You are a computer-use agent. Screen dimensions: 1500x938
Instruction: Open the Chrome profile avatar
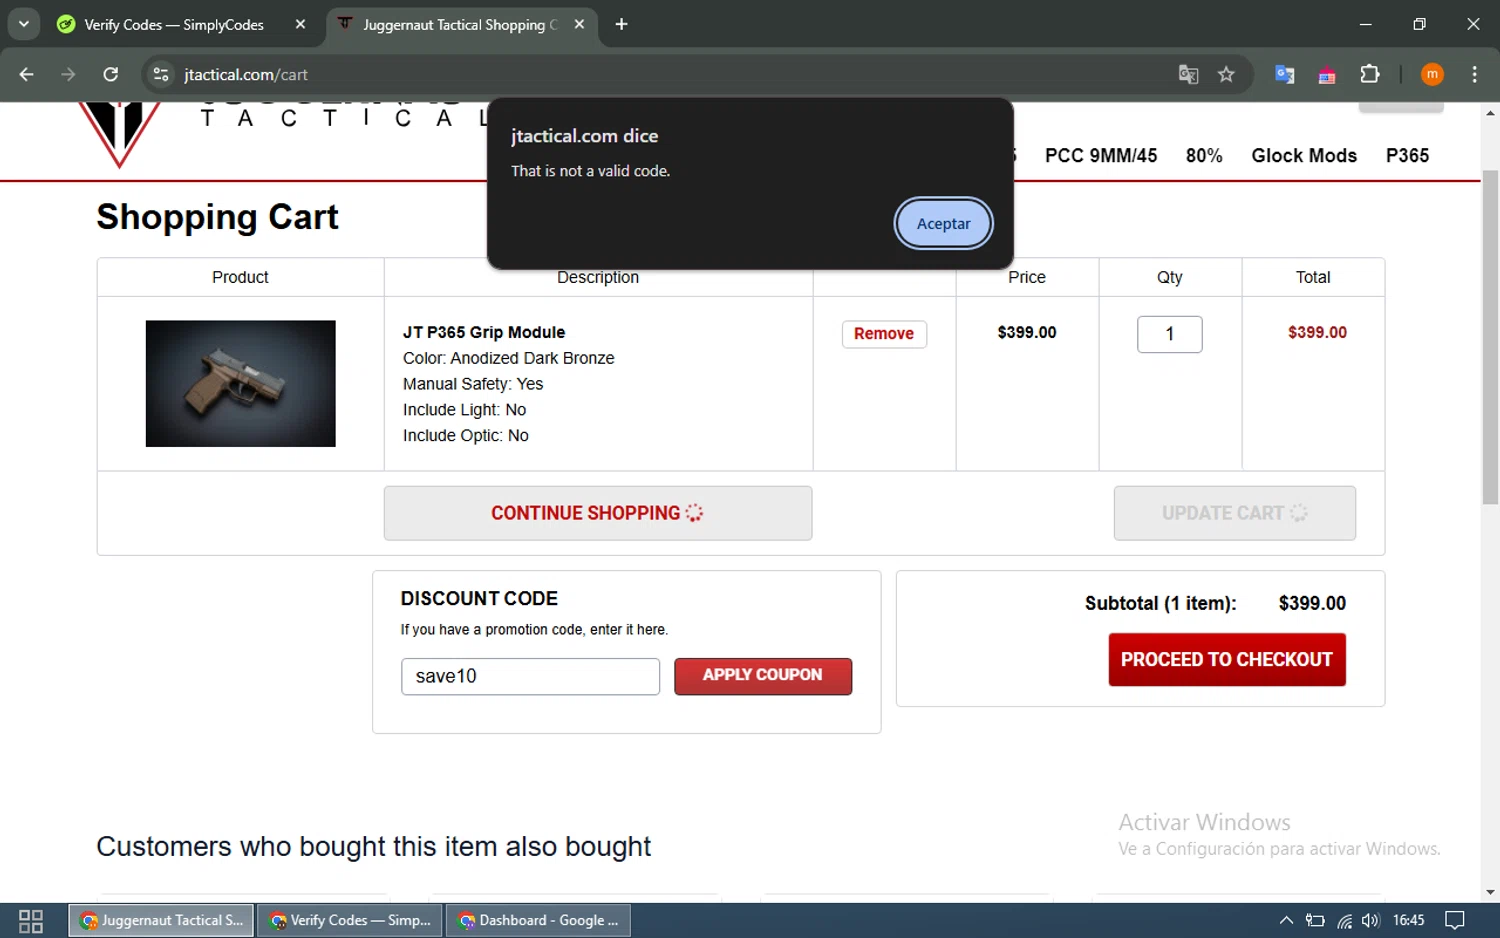tap(1432, 74)
